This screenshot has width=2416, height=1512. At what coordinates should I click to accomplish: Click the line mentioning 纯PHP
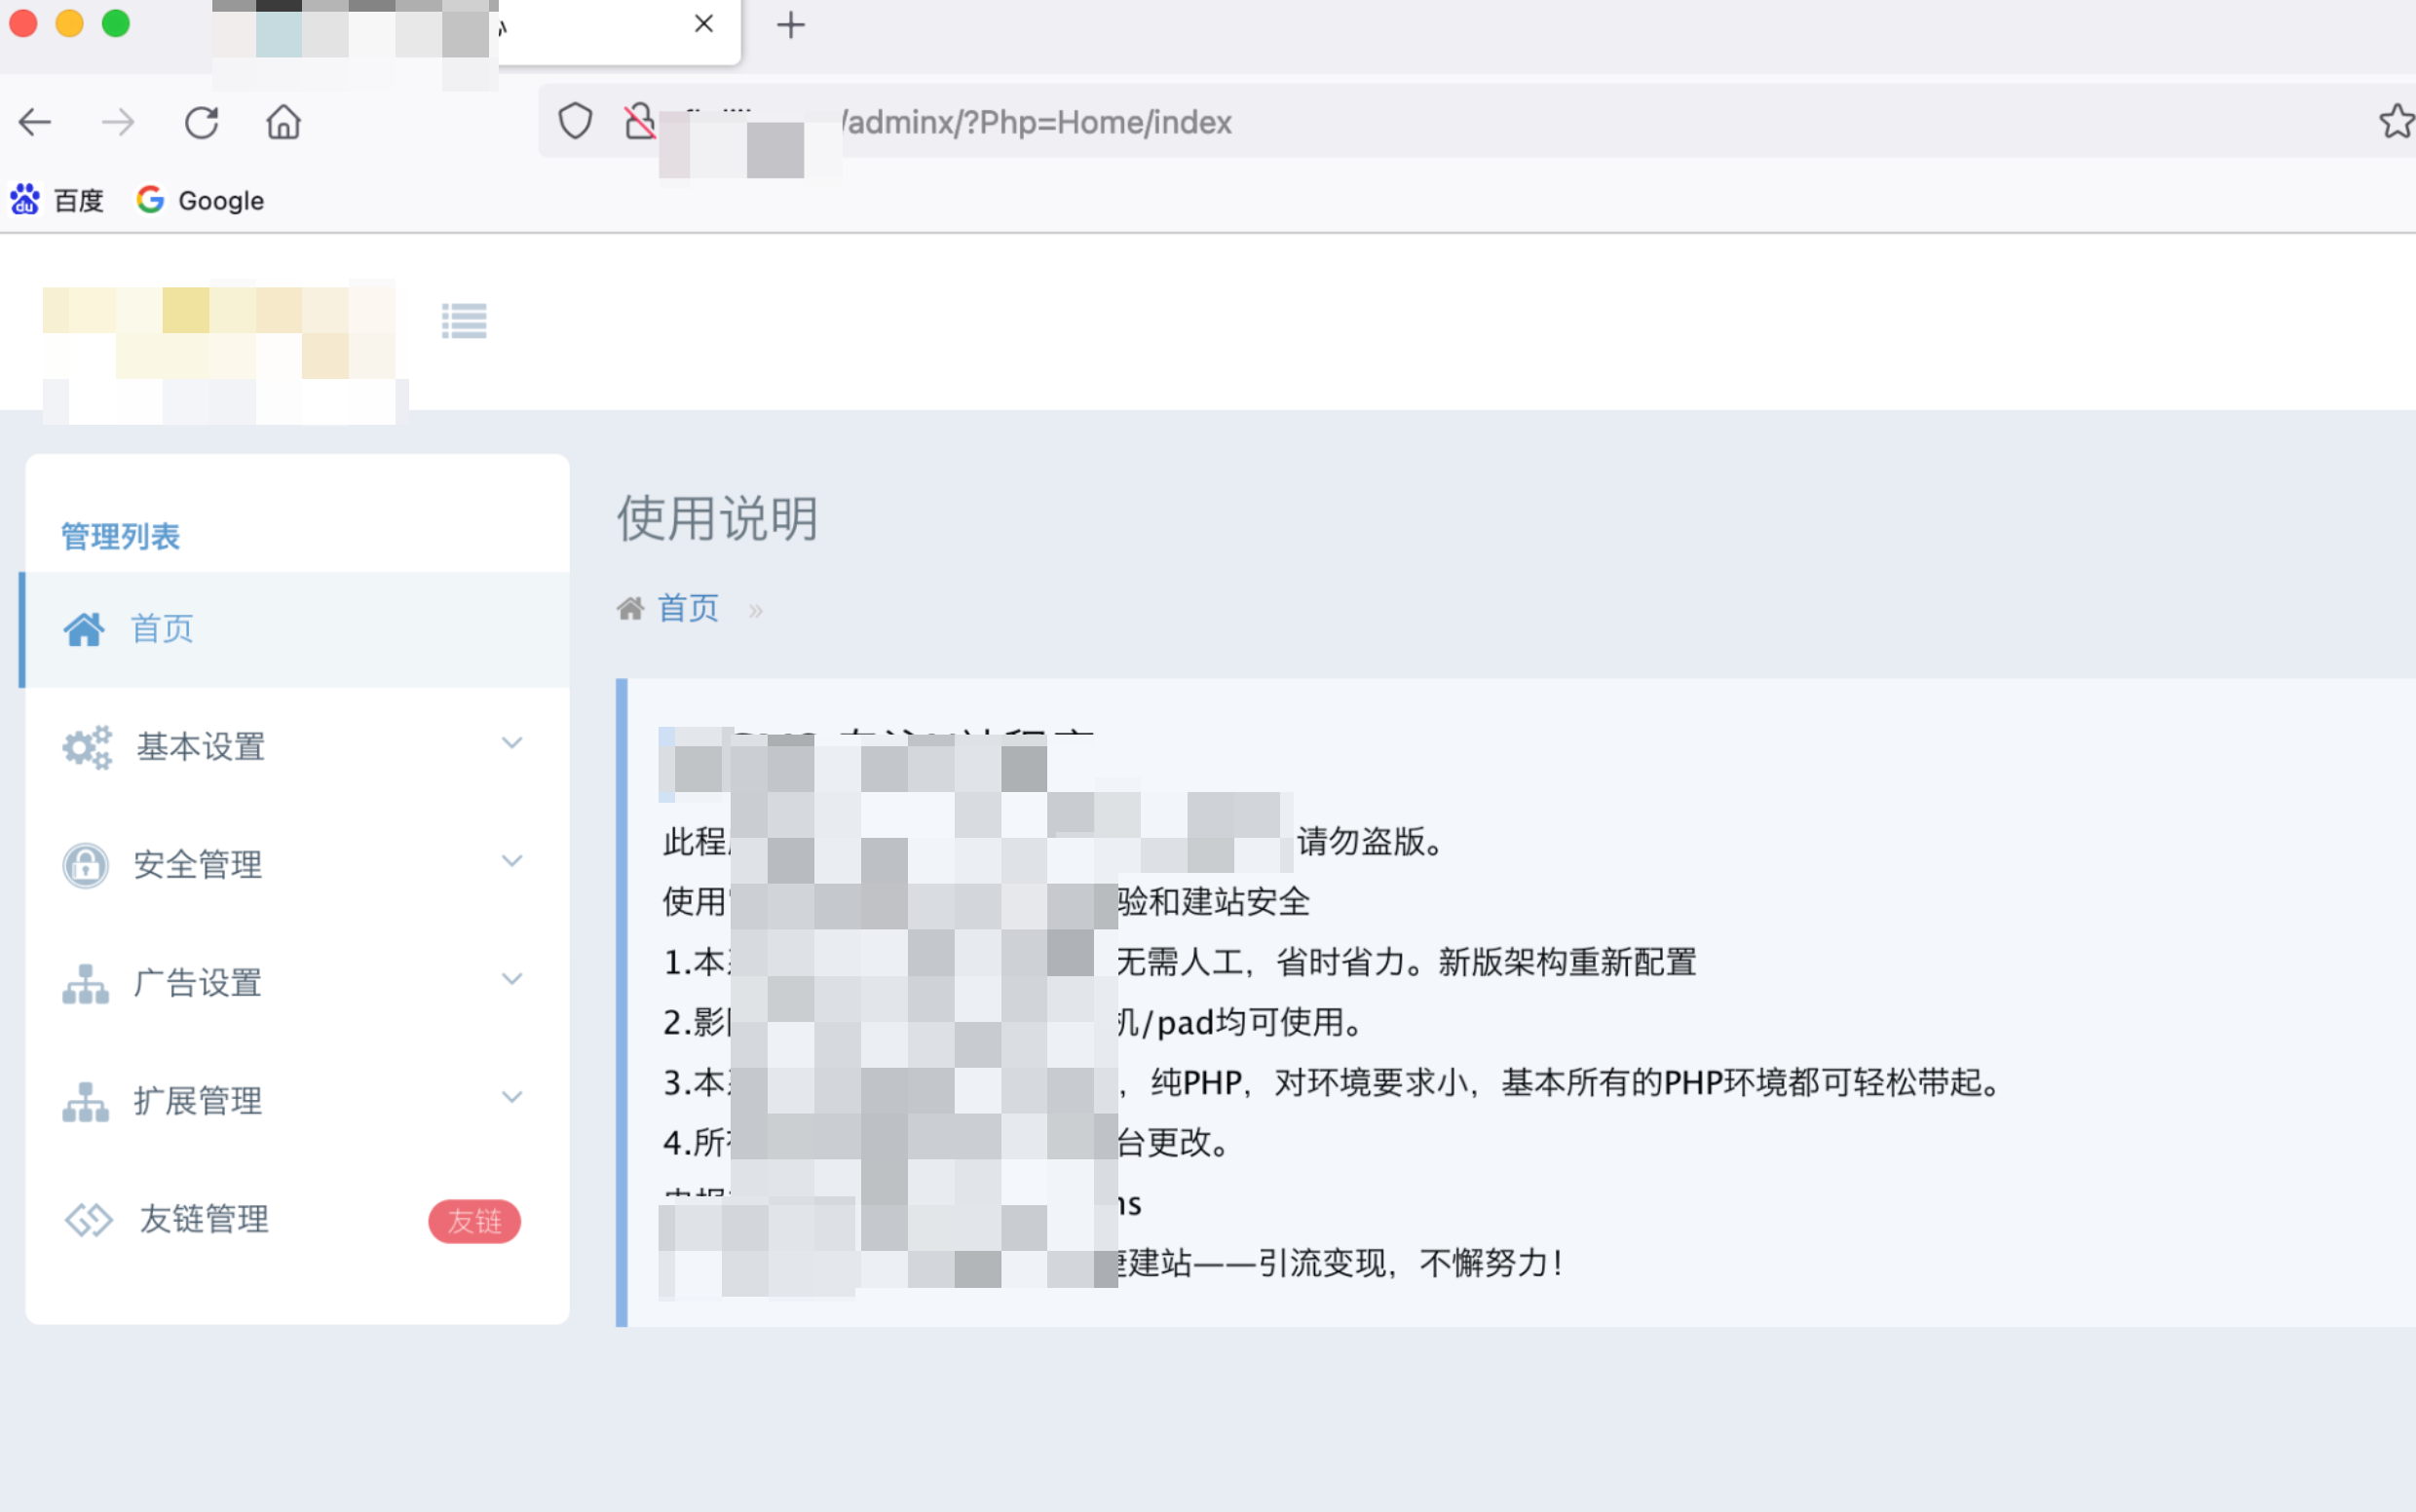point(1335,1082)
